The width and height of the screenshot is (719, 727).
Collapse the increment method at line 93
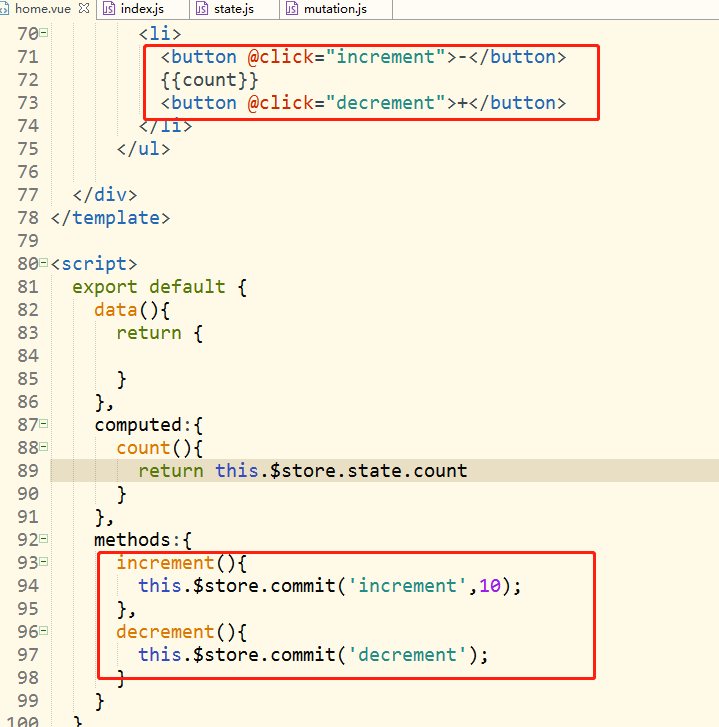(x=44, y=562)
